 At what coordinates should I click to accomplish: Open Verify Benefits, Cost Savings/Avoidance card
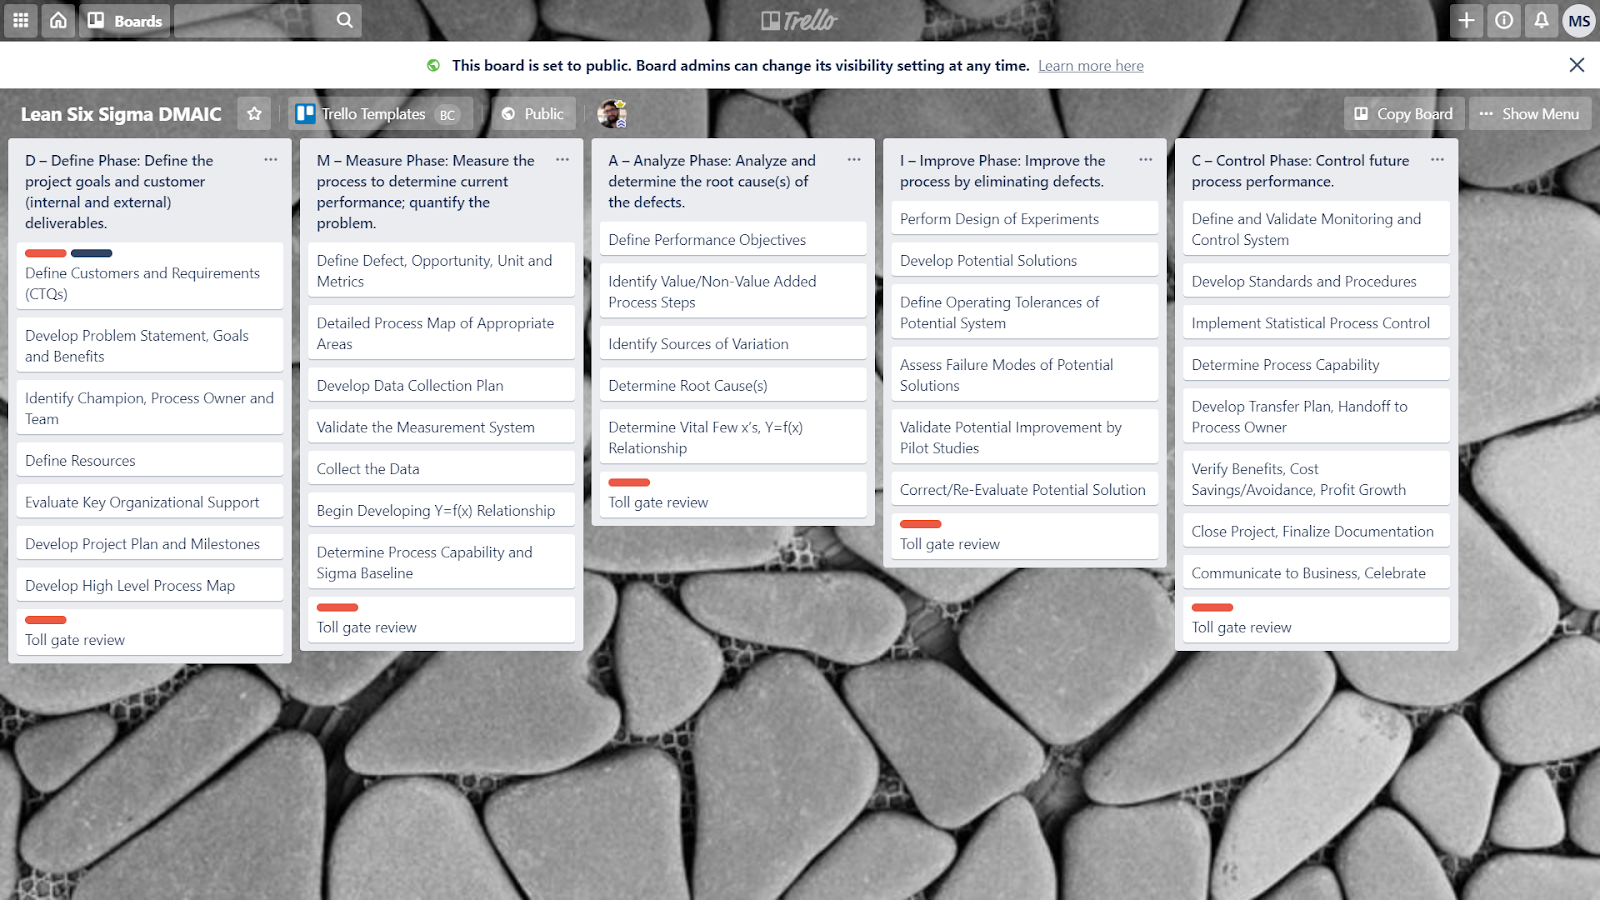(1316, 479)
